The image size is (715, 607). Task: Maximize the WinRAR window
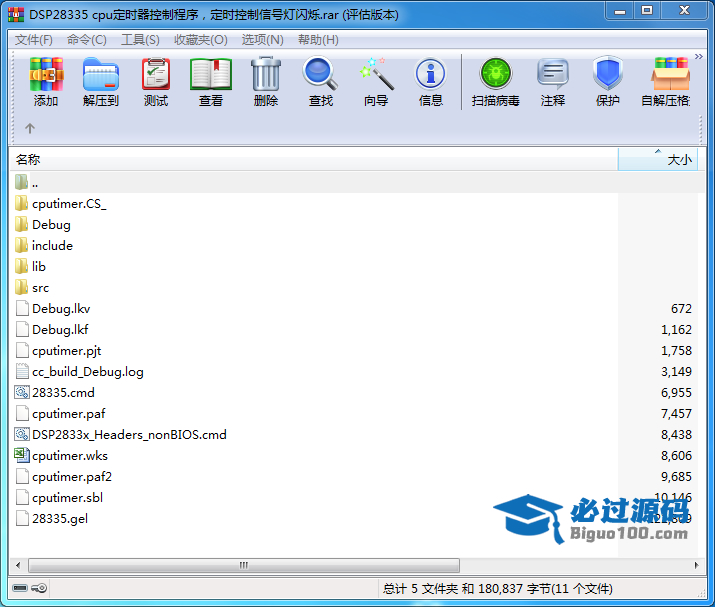pos(647,10)
